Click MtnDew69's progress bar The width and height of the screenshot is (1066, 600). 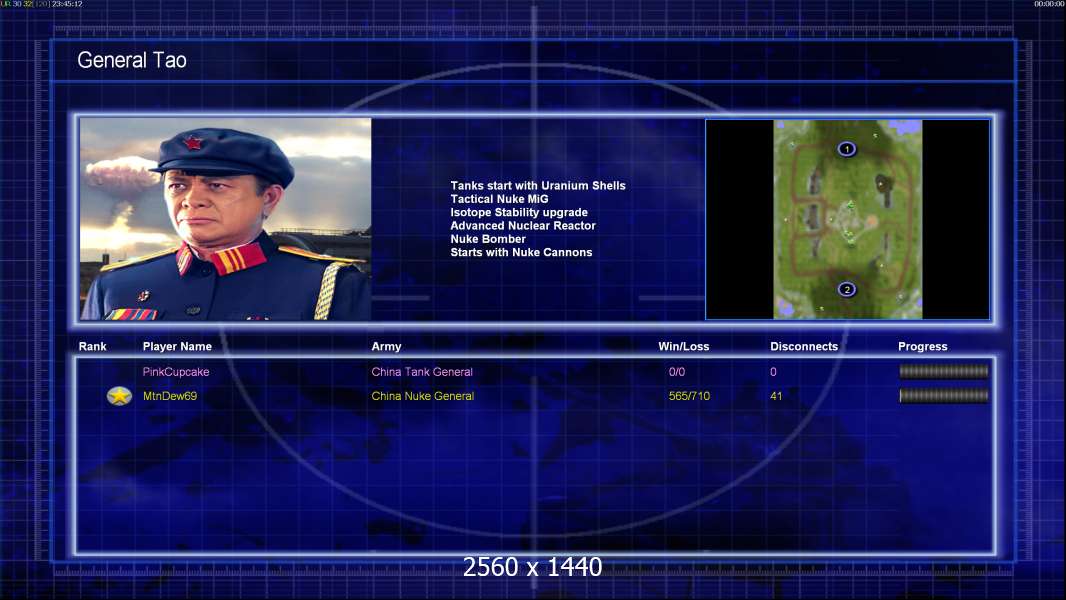tap(944, 395)
